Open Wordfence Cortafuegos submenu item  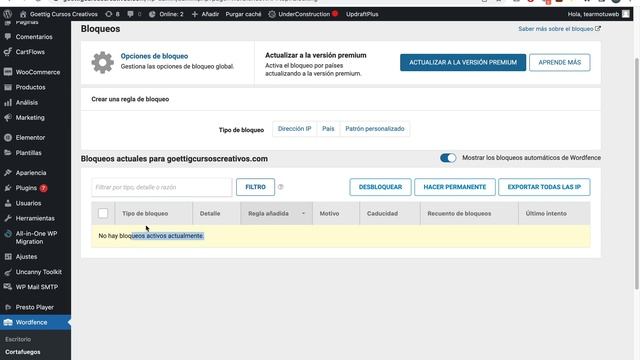[x=23, y=352]
